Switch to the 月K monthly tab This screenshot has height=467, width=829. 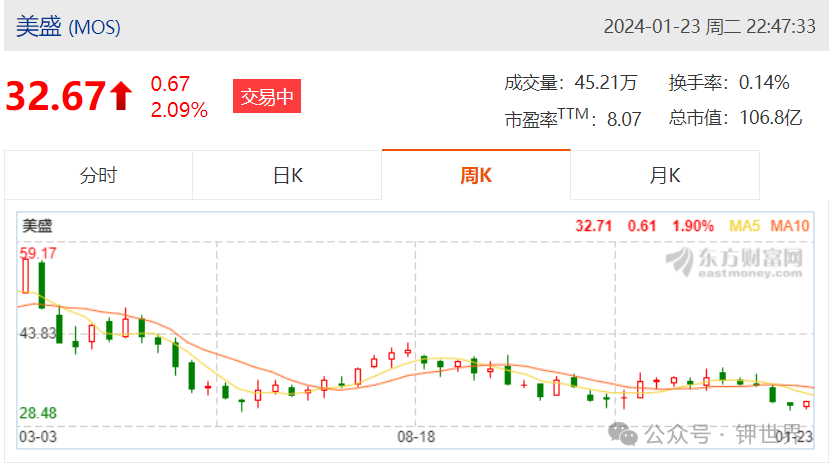[665, 175]
